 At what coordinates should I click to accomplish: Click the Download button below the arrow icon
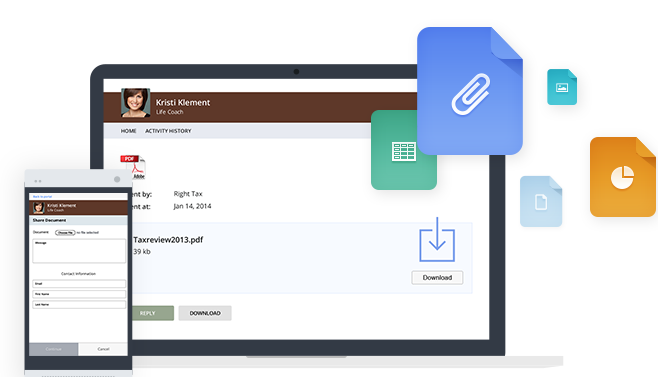pyautogui.click(x=437, y=278)
